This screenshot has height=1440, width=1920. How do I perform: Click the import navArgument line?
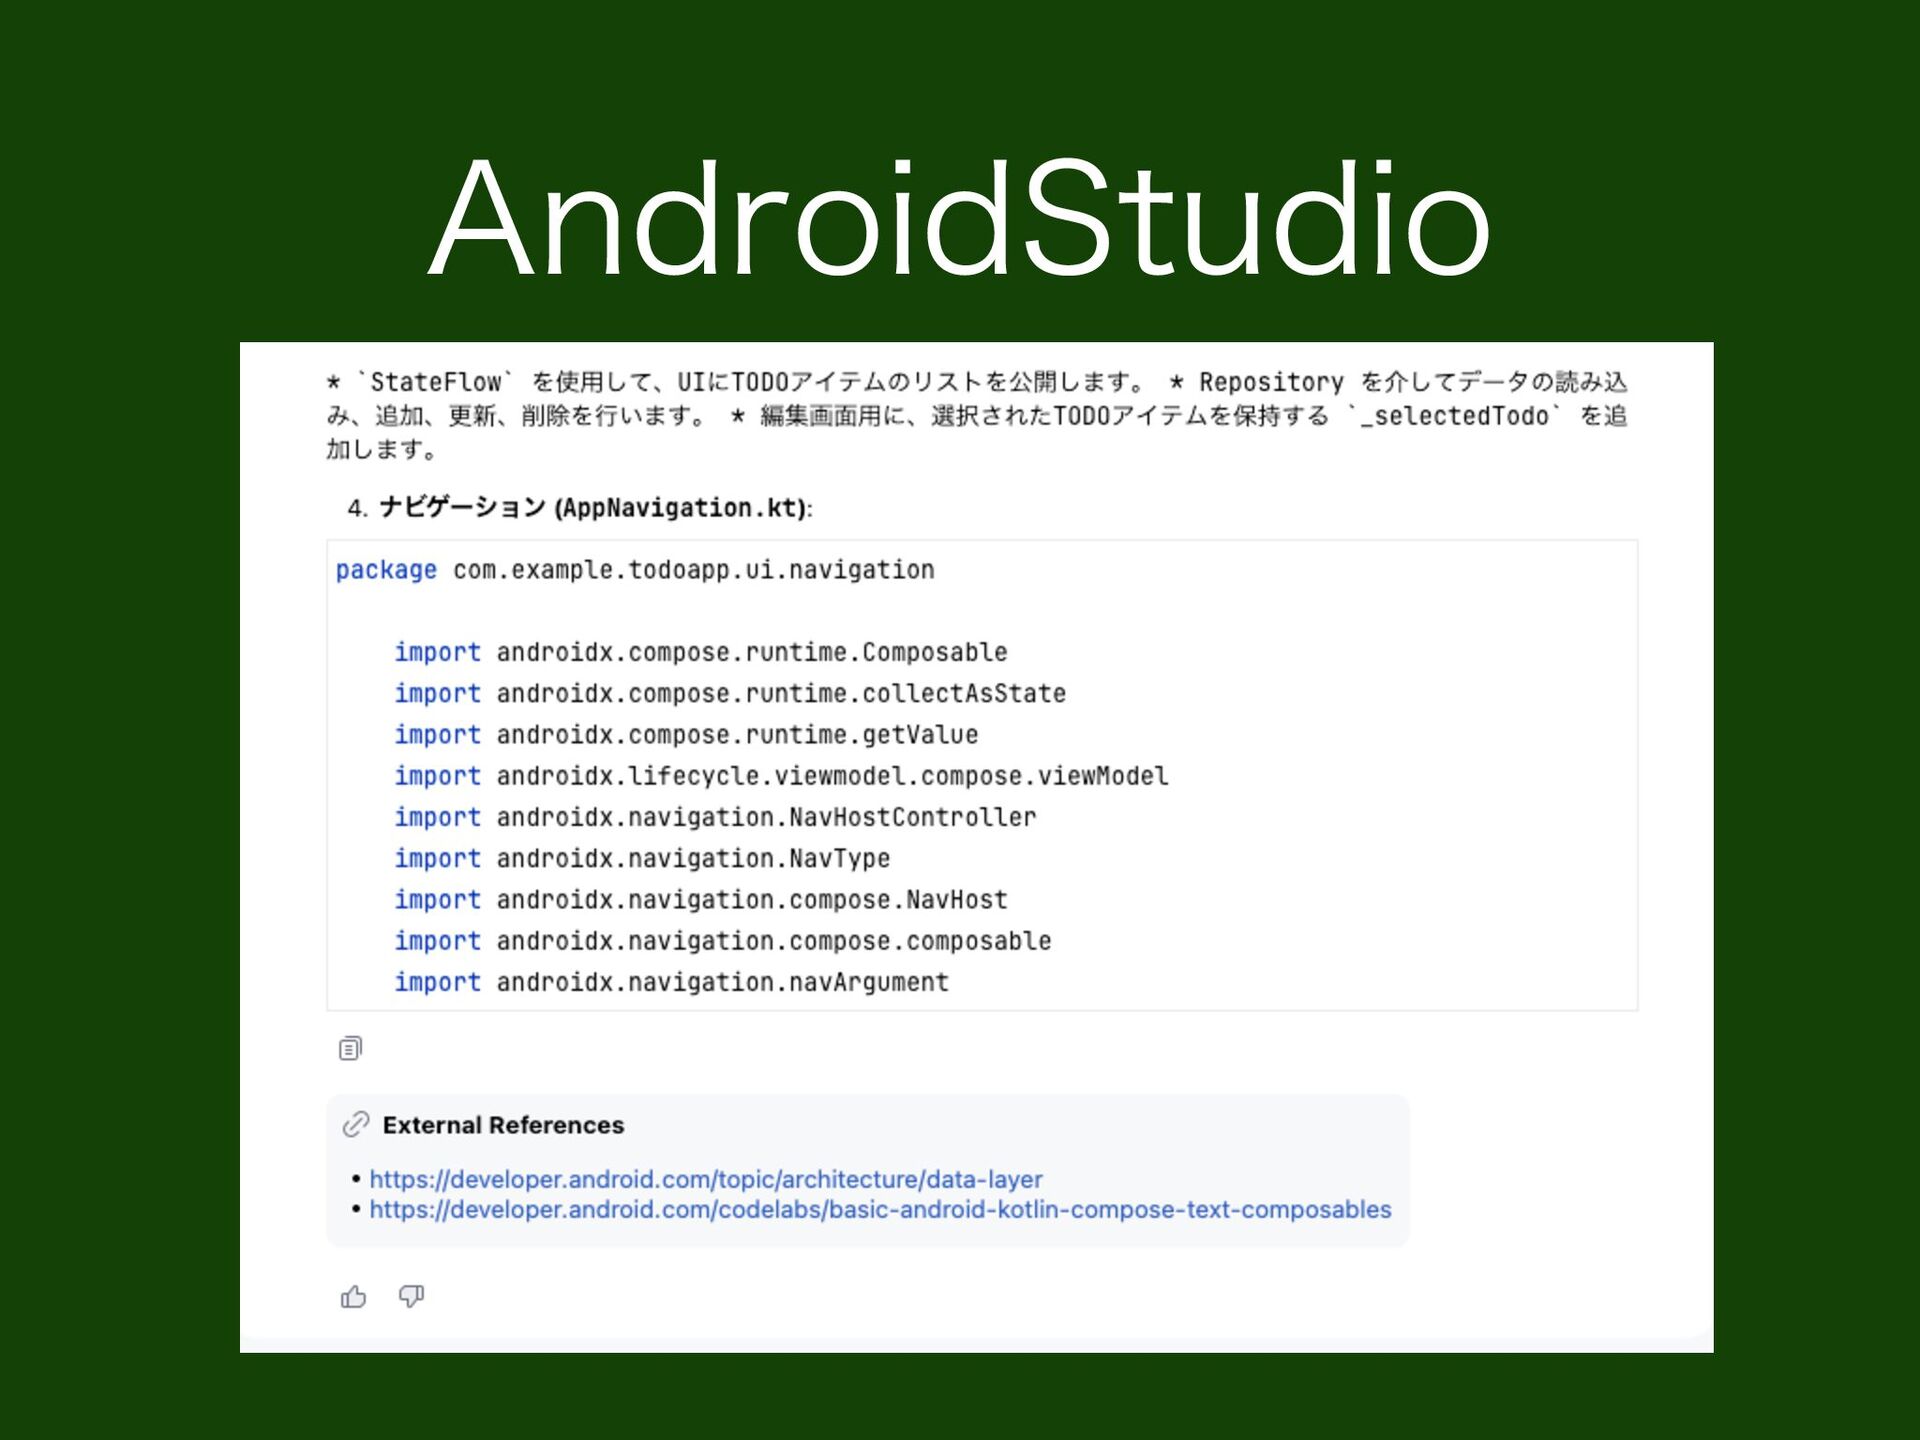[x=671, y=982]
